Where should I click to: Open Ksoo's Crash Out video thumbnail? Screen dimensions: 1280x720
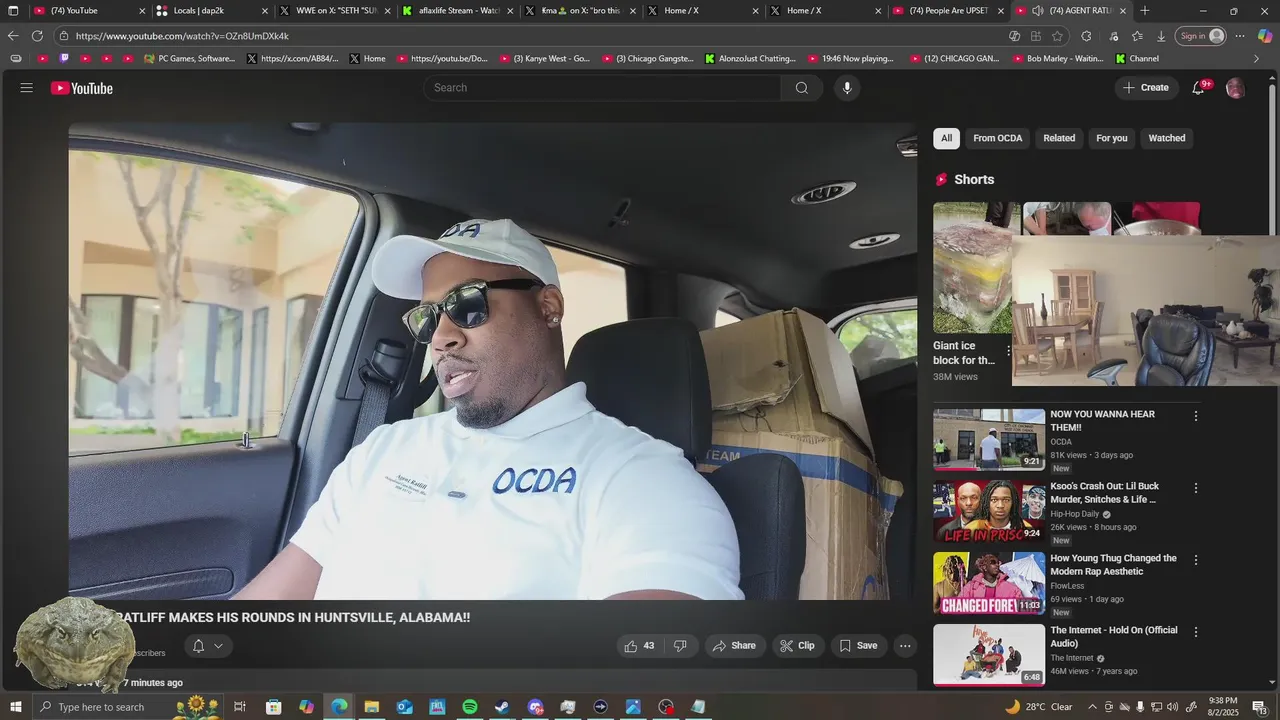pos(989,511)
